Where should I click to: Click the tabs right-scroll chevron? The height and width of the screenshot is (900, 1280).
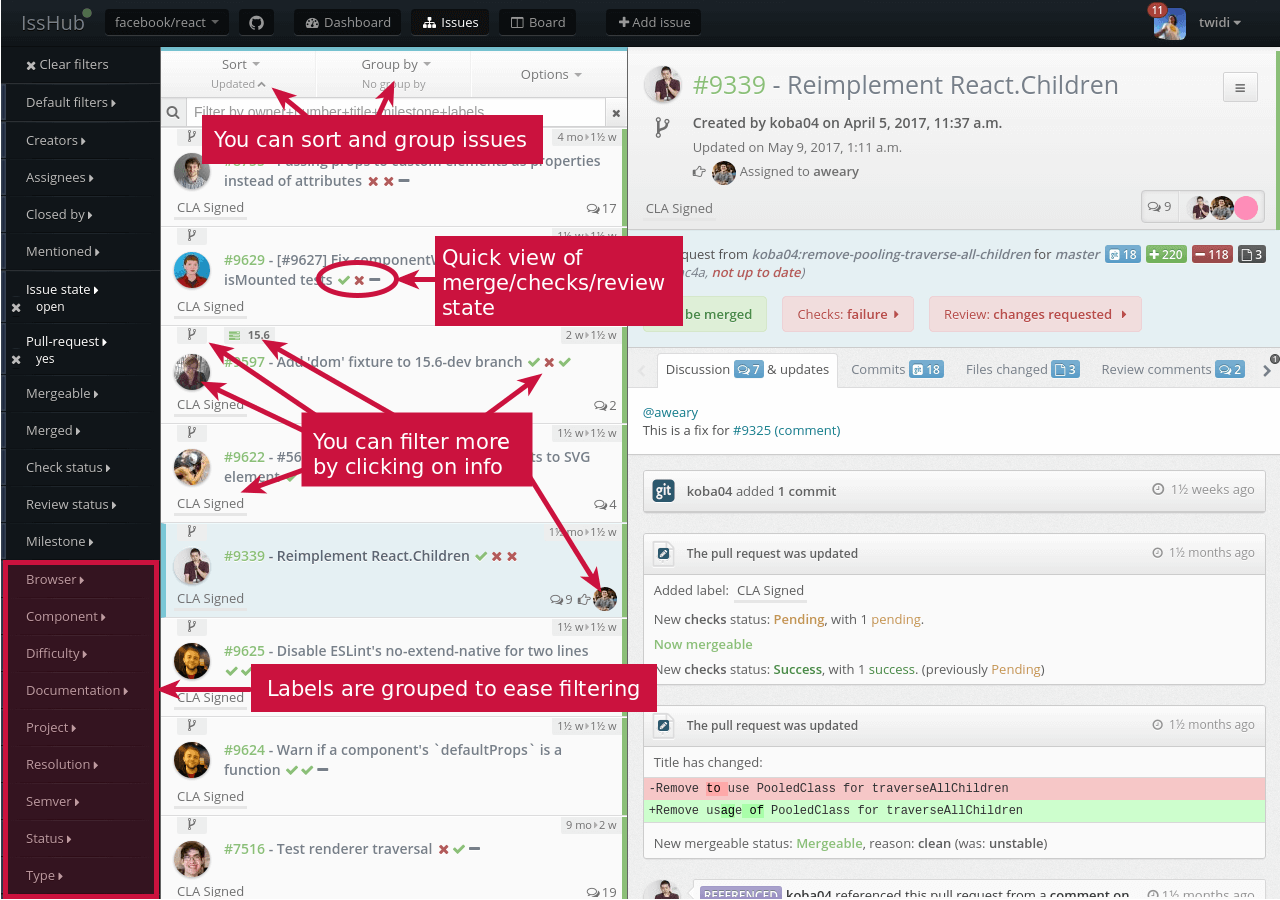tap(1268, 370)
